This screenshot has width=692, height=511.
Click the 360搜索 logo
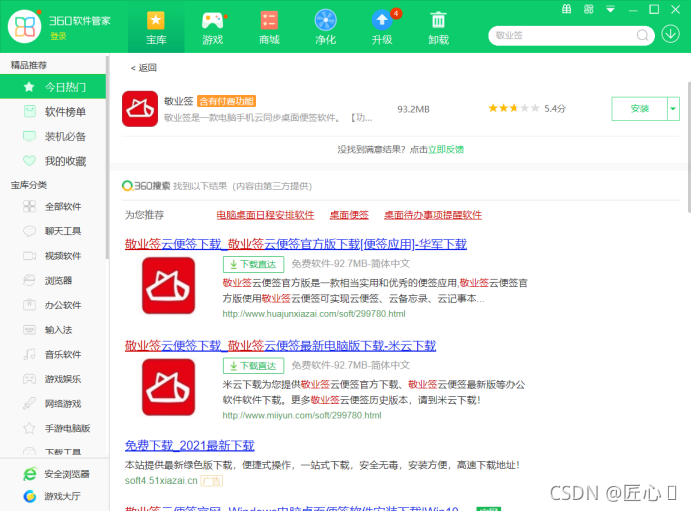(146, 186)
